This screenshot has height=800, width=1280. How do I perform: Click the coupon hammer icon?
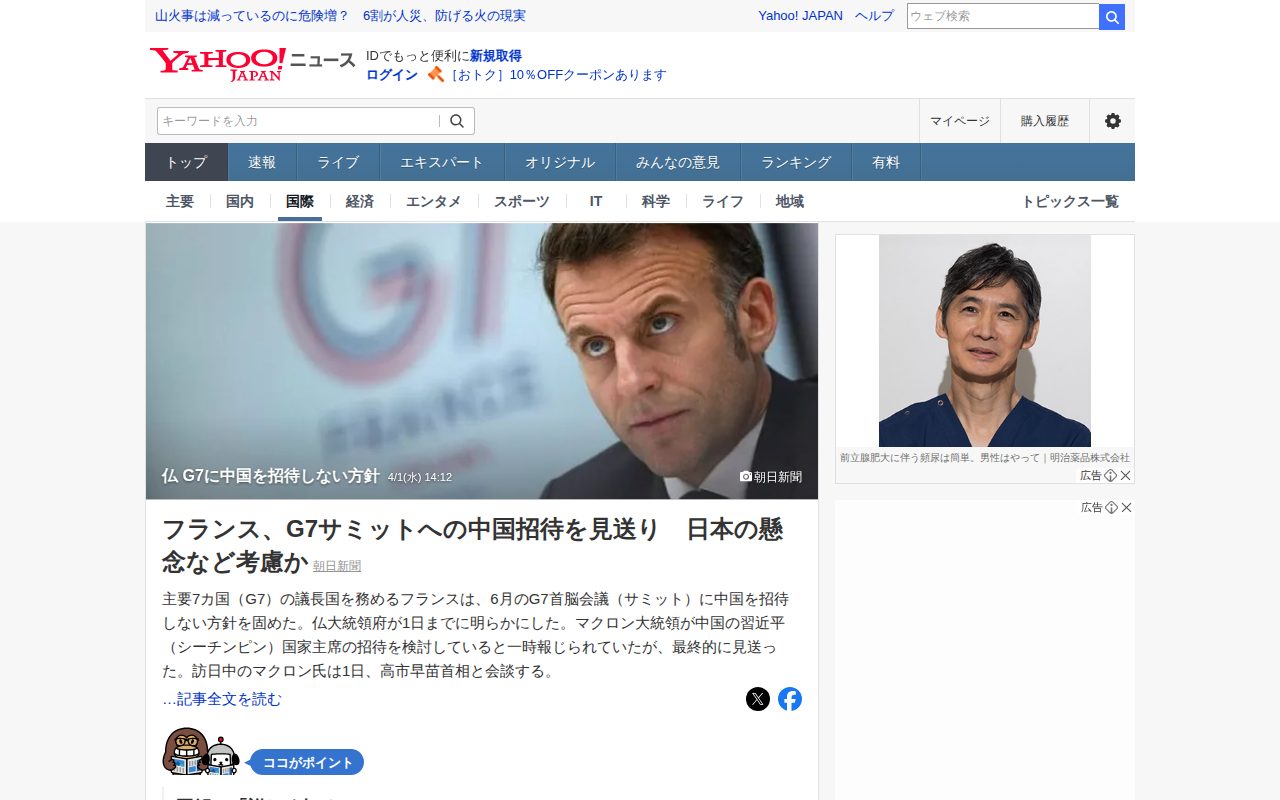[x=435, y=74]
